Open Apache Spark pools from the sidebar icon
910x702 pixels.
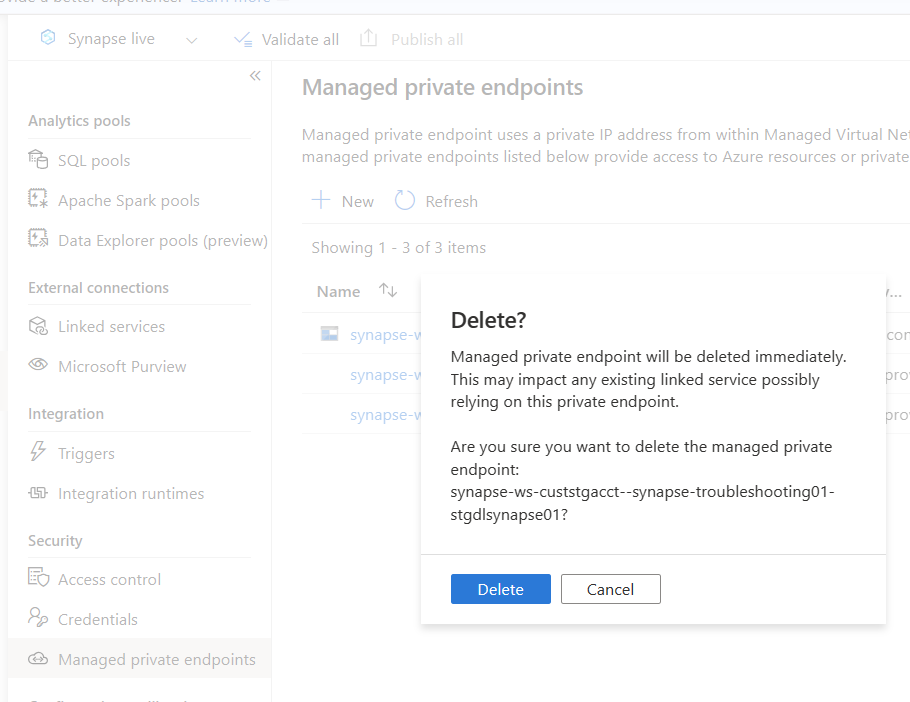click(x=37, y=200)
